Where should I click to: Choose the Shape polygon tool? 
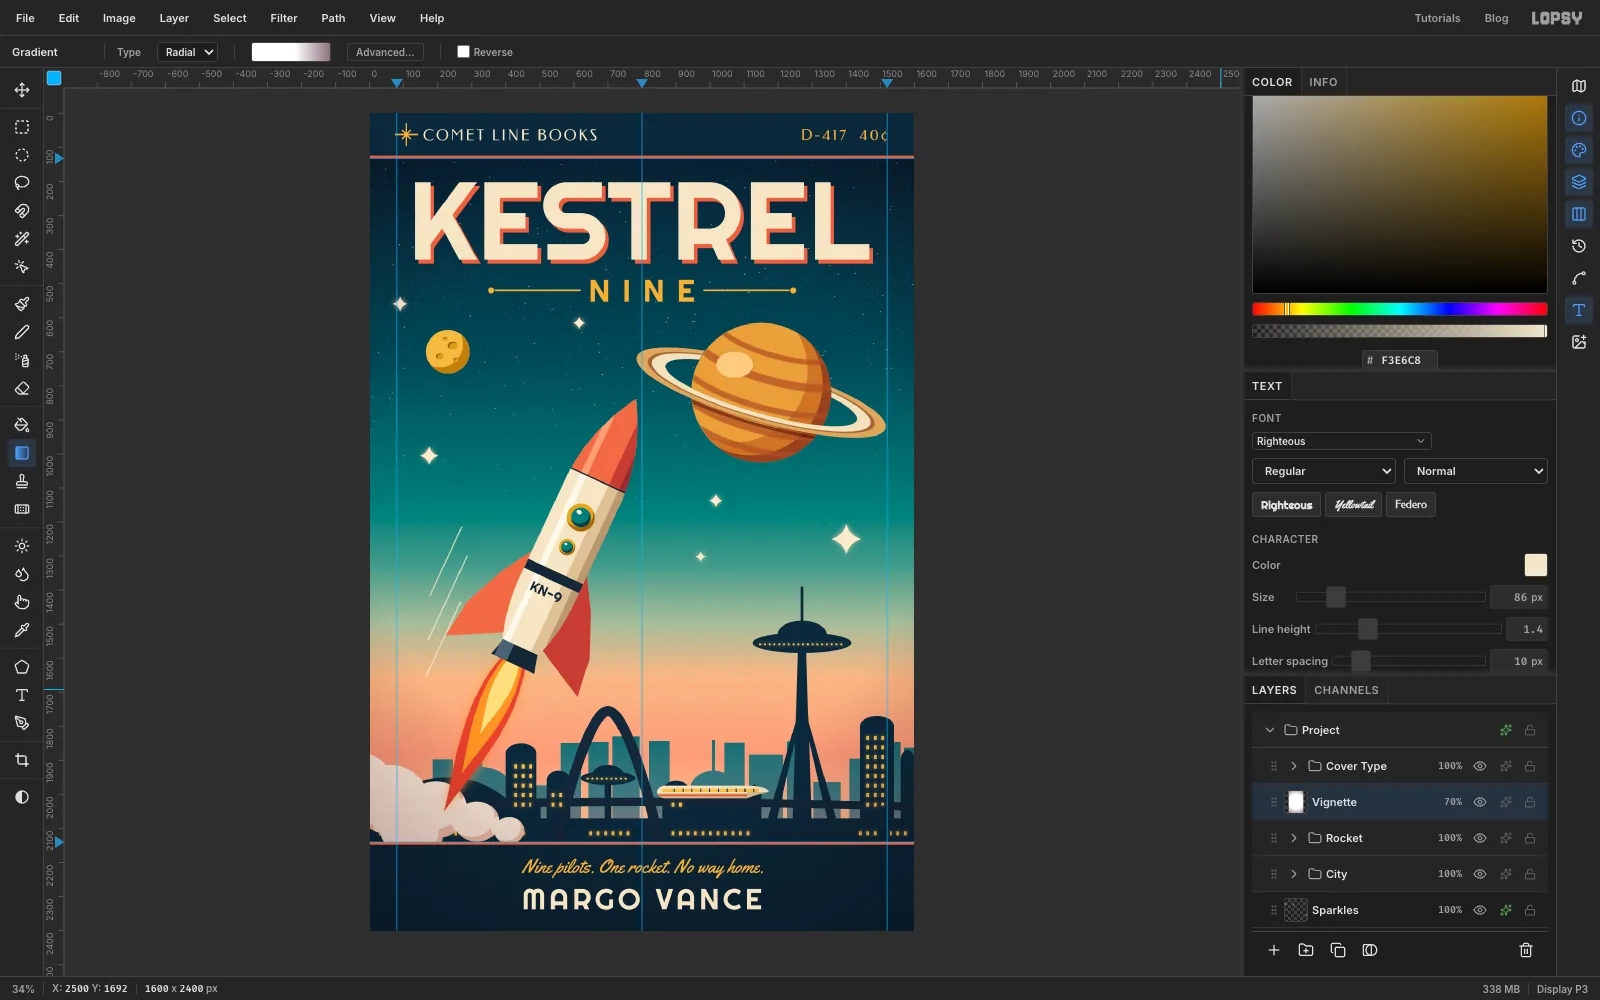[22, 667]
